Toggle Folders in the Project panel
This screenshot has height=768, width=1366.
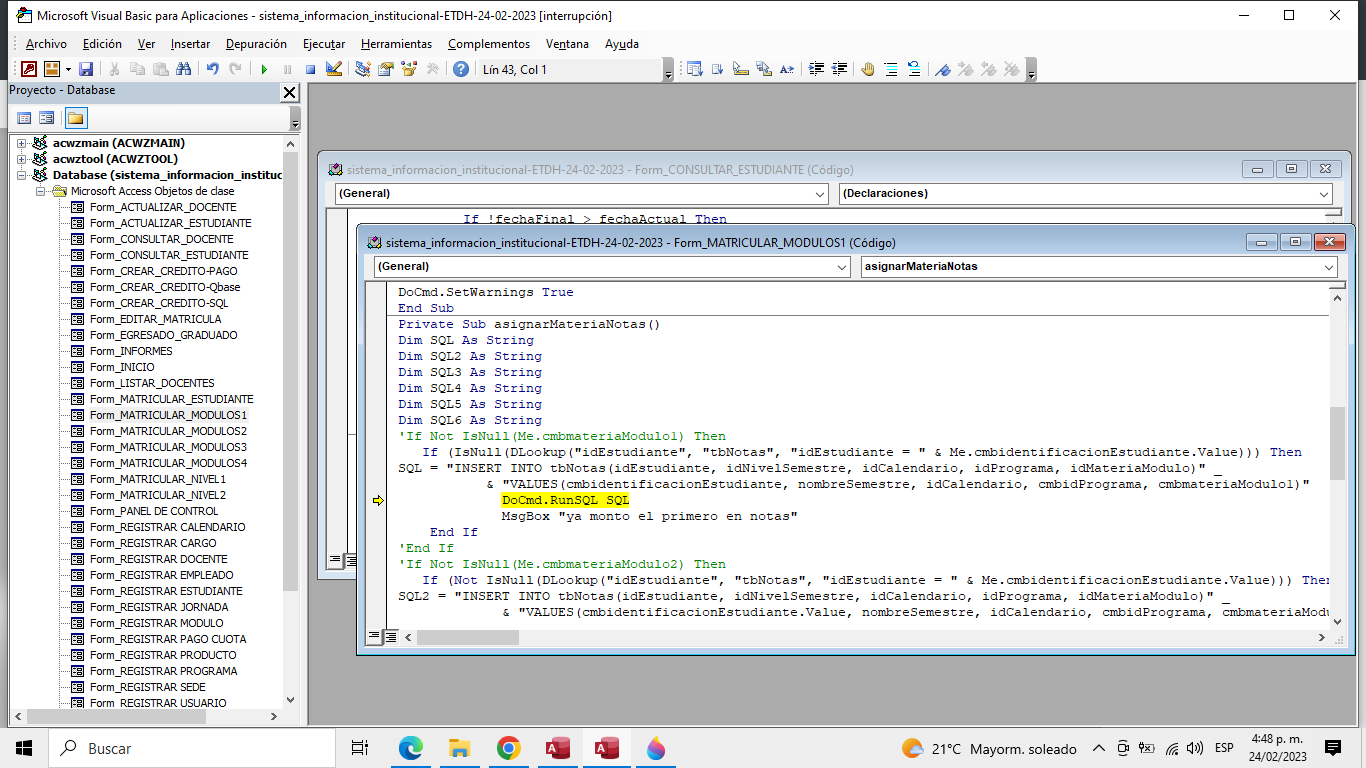pyautogui.click(x=76, y=118)
